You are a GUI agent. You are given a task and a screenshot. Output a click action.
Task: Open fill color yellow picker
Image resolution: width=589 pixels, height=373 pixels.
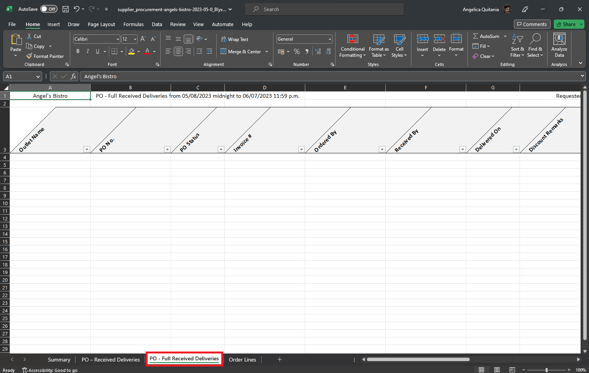[139, 51]
